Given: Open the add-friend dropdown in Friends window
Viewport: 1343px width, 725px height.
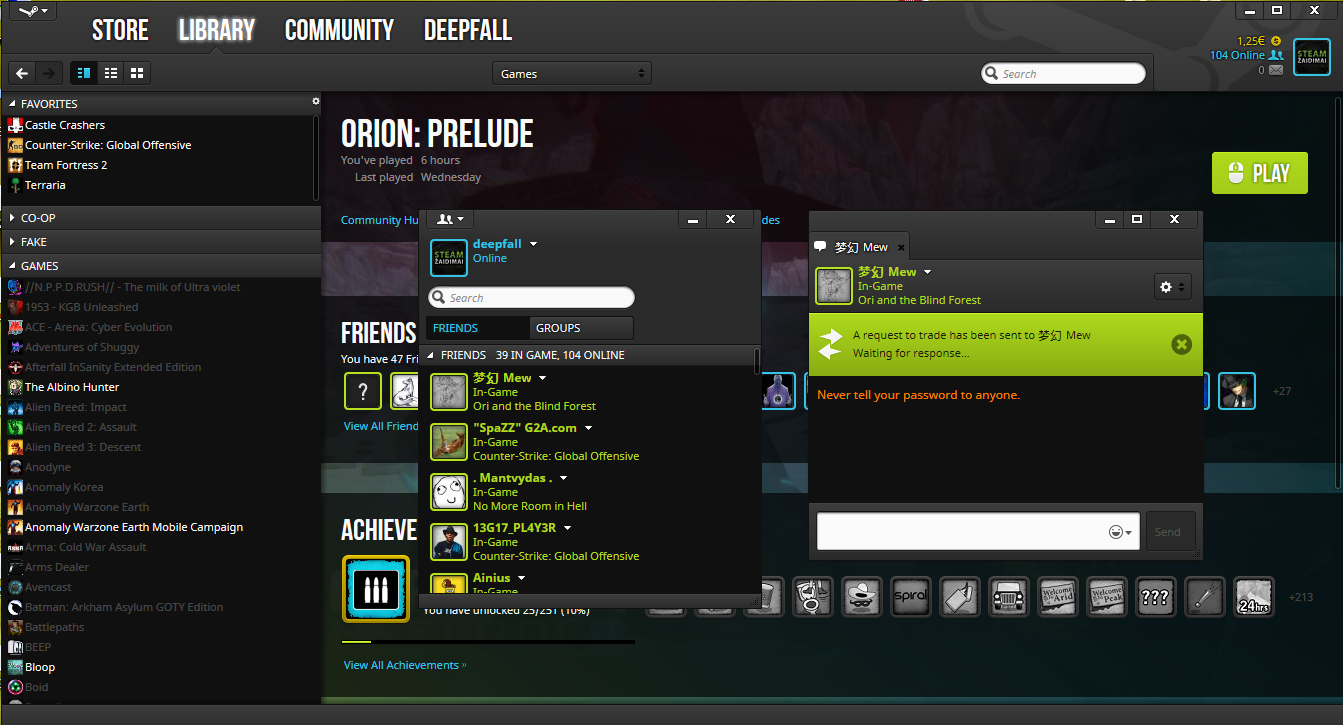Looking at the screenshot, I should coord(450,219).
